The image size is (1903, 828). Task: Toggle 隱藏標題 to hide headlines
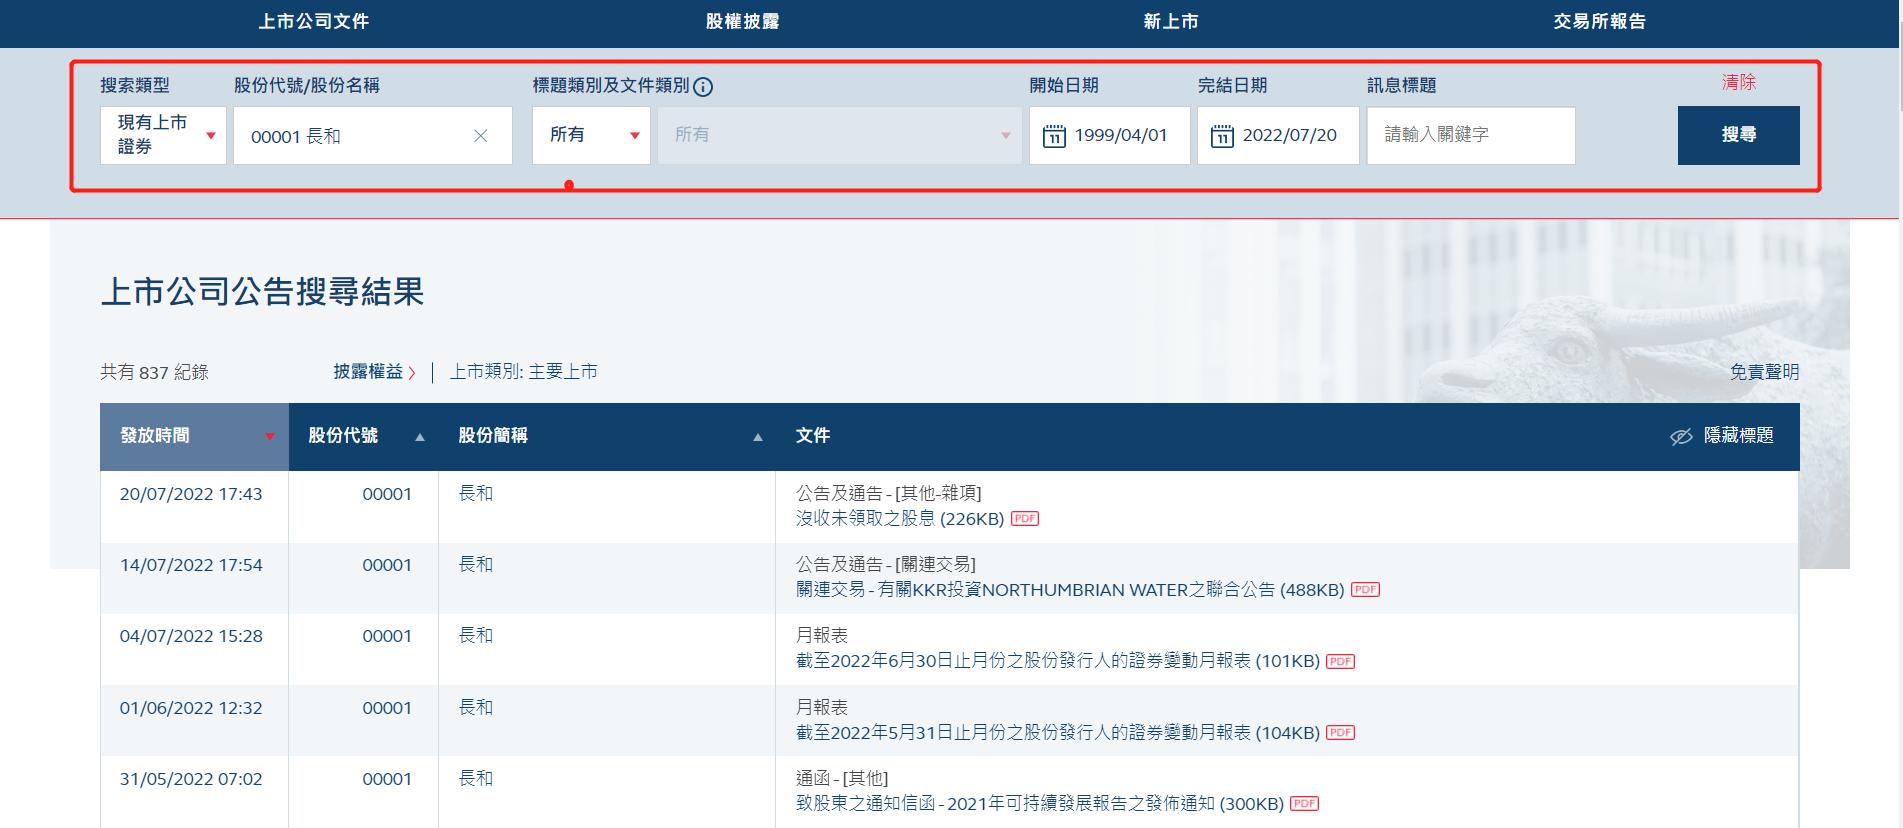[1722, 436]
